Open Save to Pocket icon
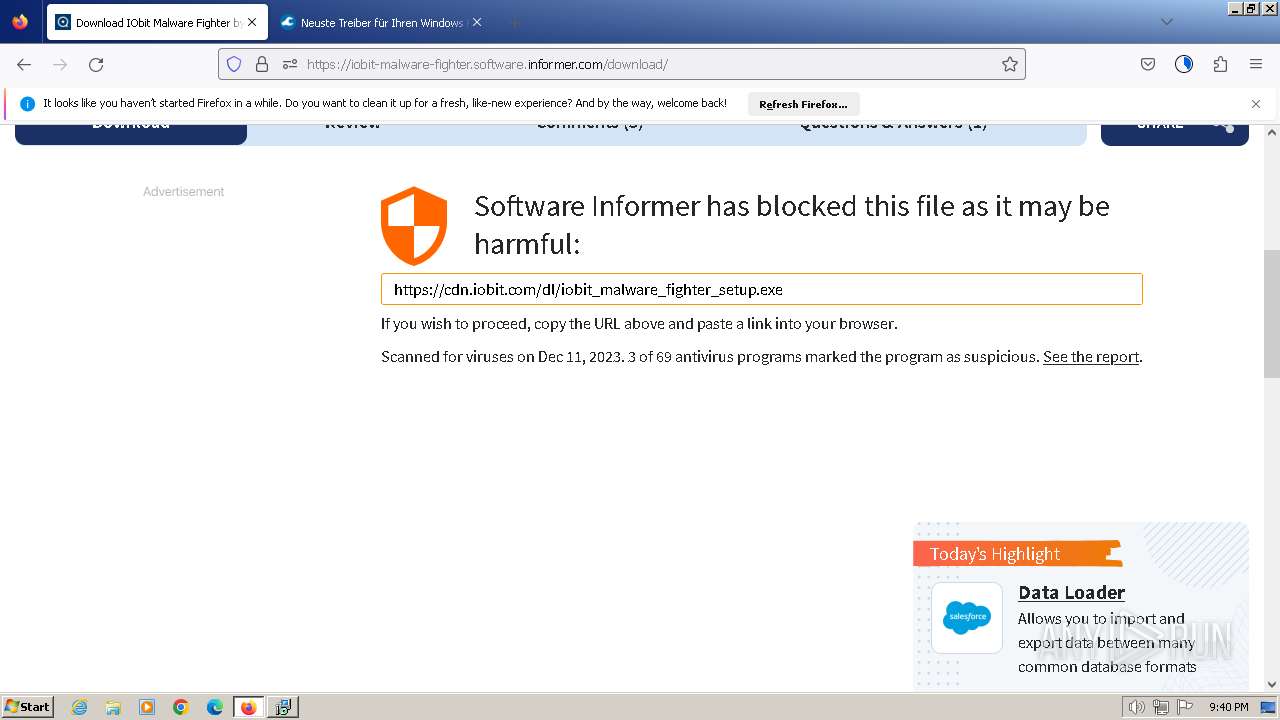Screen dimensions: 1280x720 1148,64
